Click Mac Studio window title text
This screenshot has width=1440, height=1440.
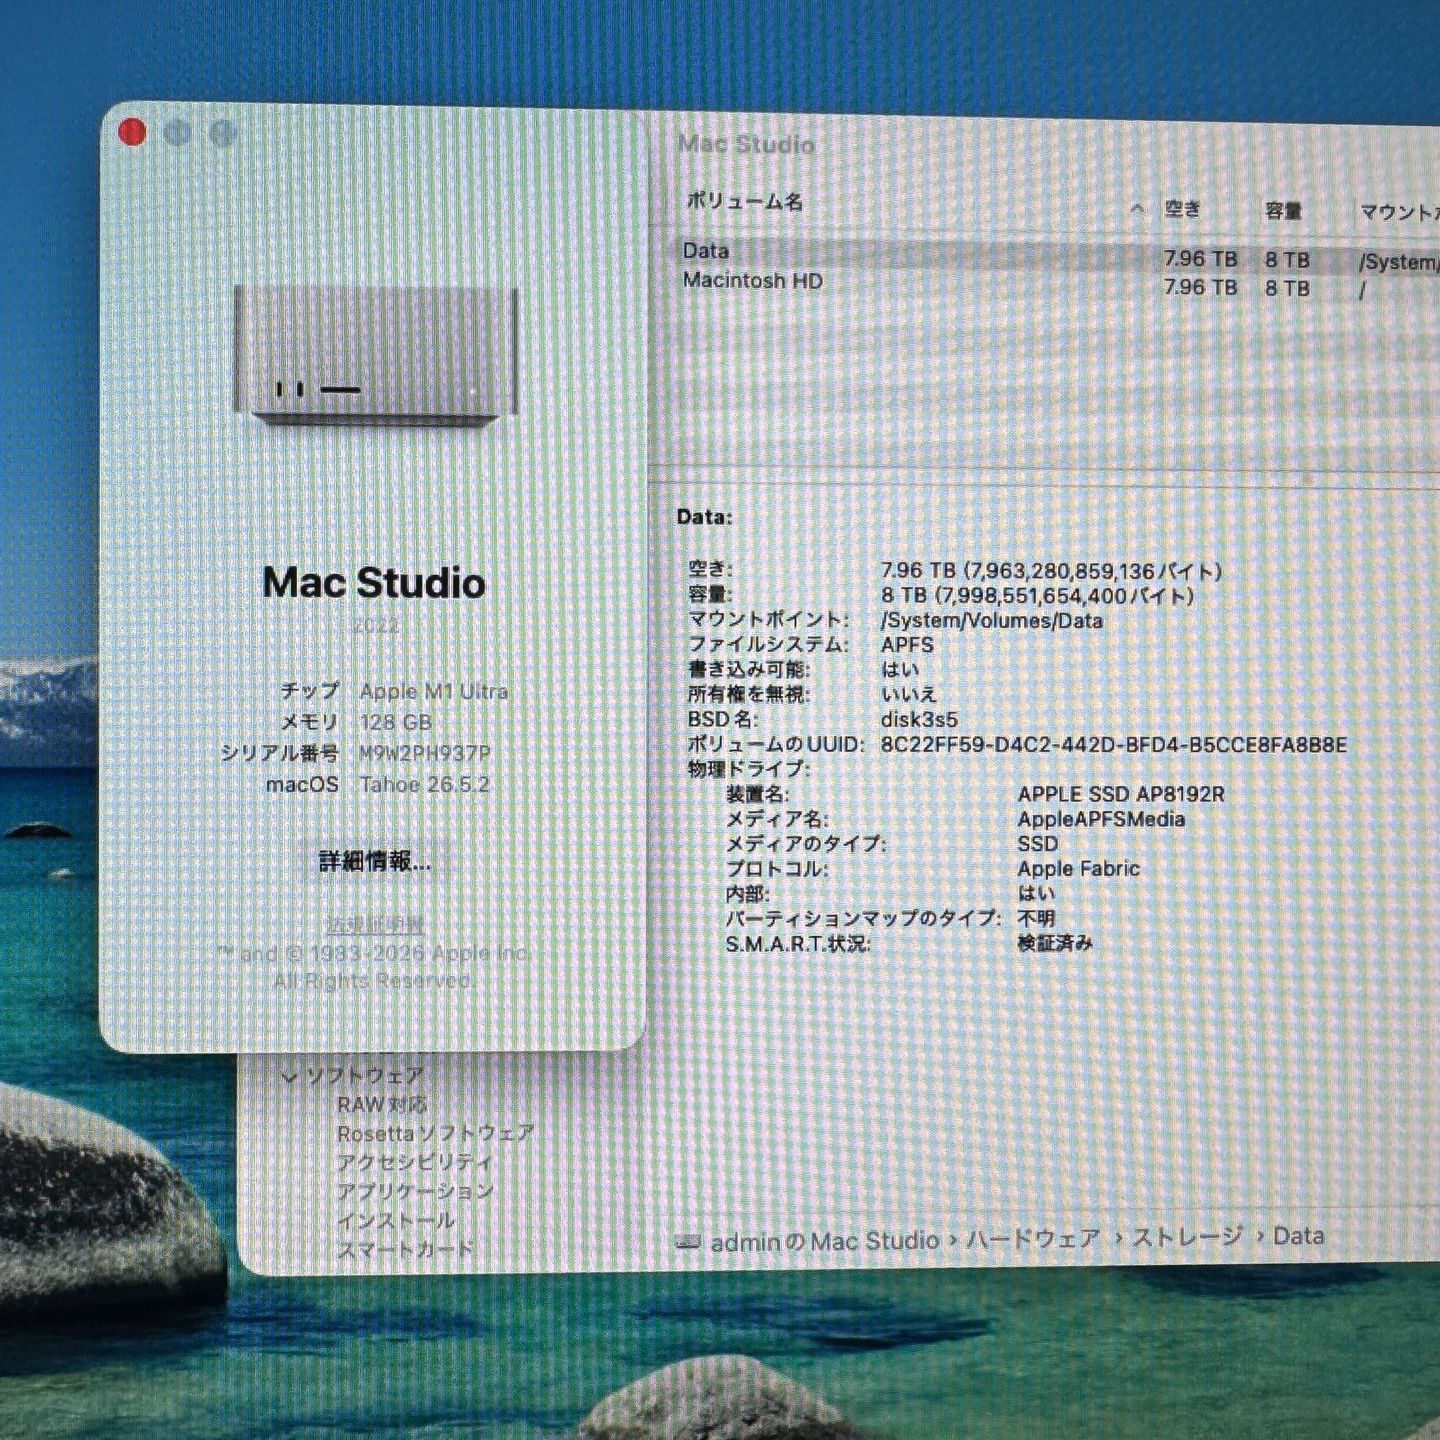click(x=747, y=144)
